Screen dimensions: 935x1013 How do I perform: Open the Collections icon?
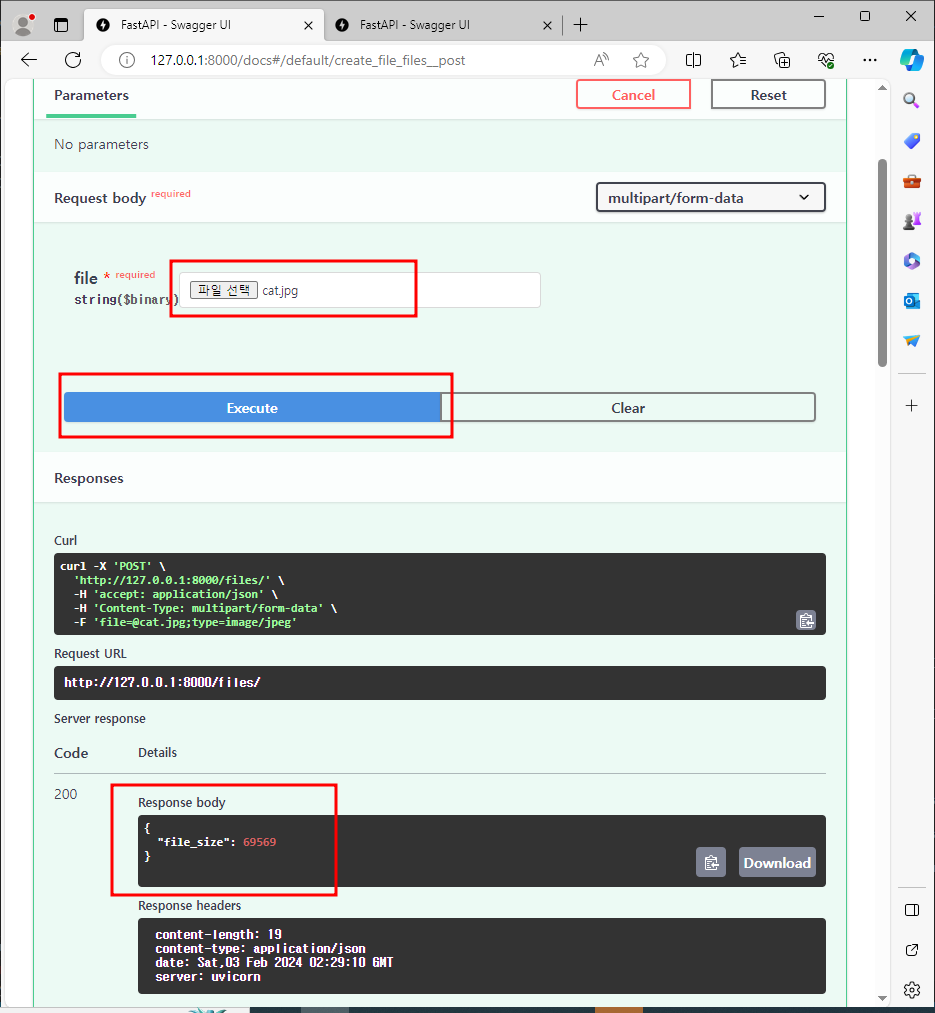click(782, 60)
